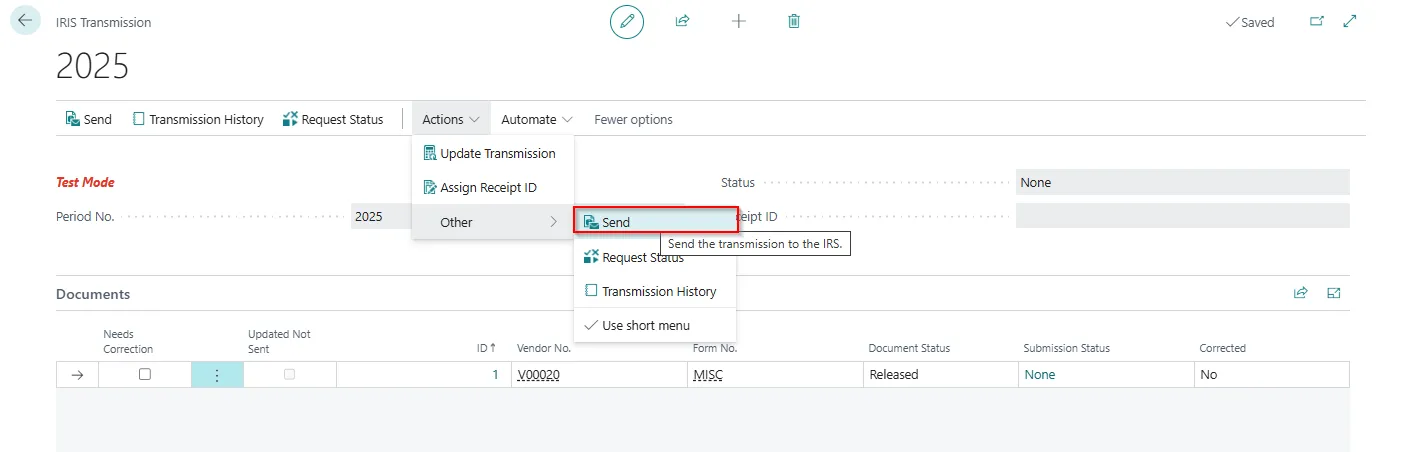The width and height of the screenshot is (1416, 452).
Task: Check the Needs Correction checkbox
Action: pyautogui.click(x=145, y=374)
